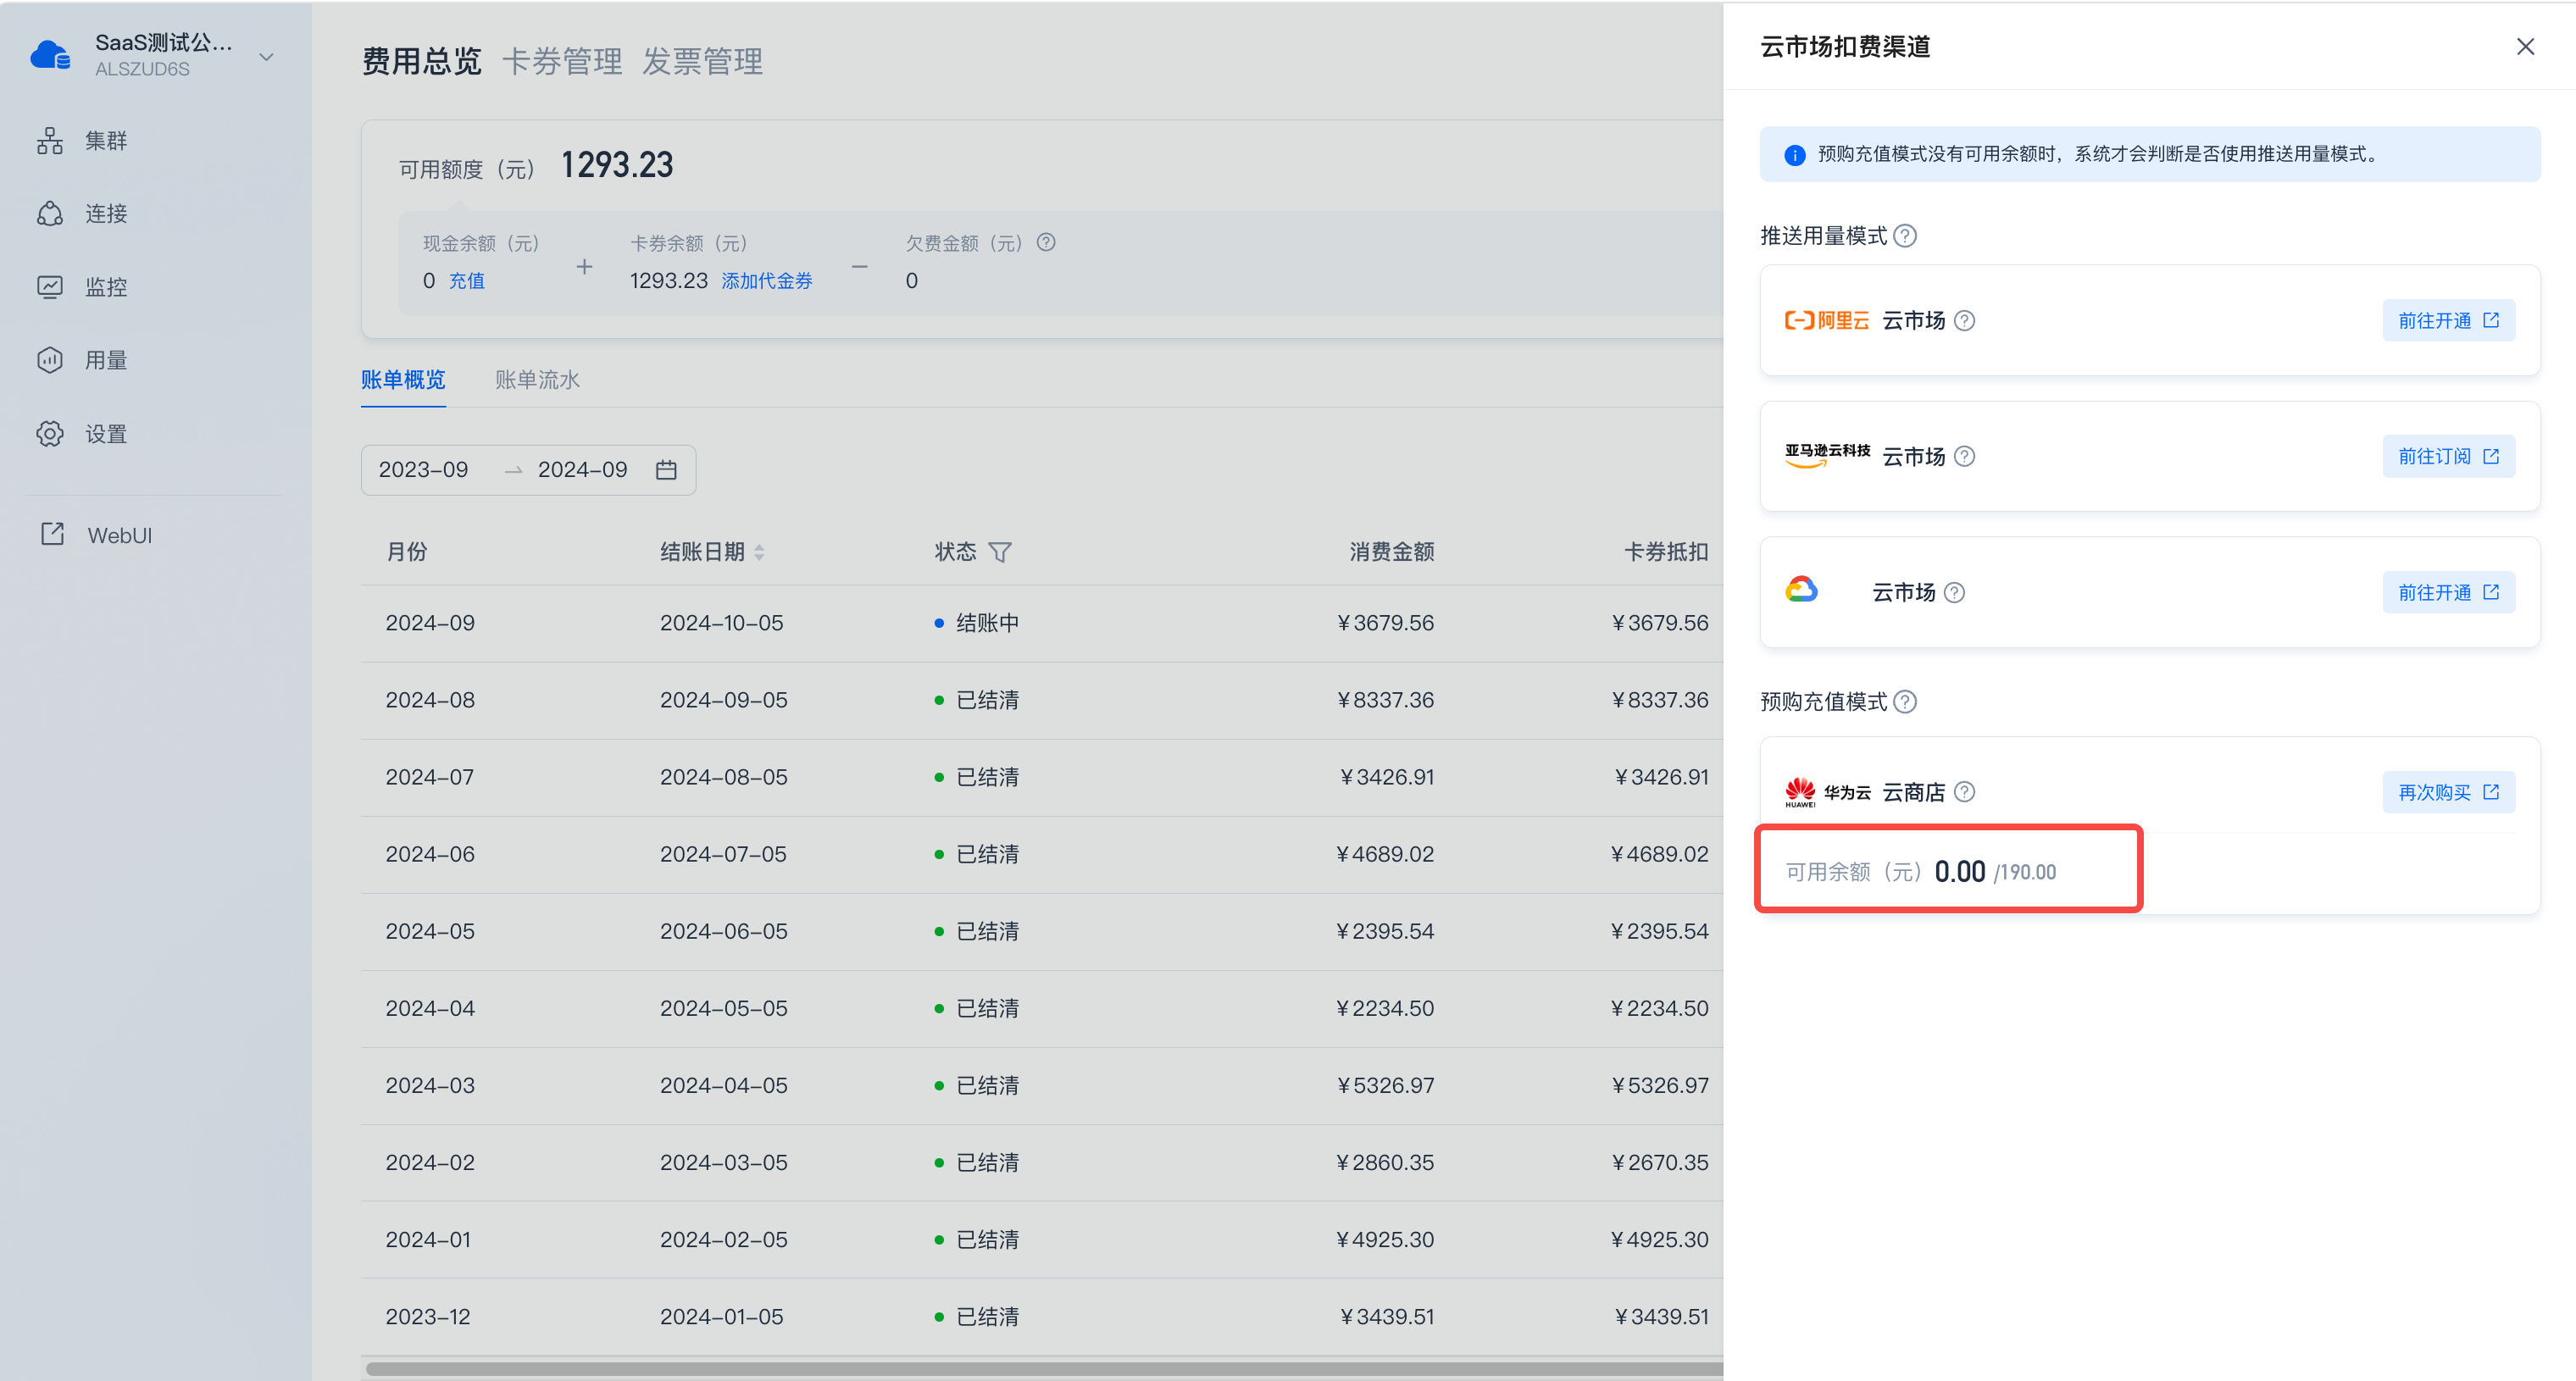Show help next to 推送用量模式

1906,236
